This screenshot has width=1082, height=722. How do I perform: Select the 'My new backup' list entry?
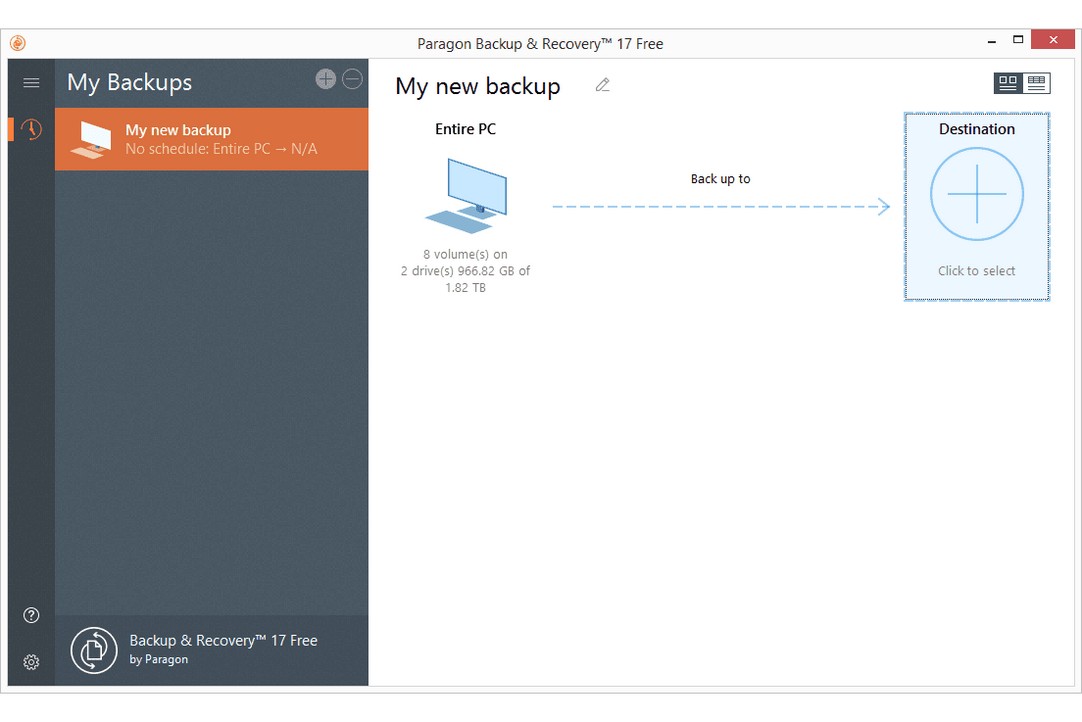click(x=212, y=139)
